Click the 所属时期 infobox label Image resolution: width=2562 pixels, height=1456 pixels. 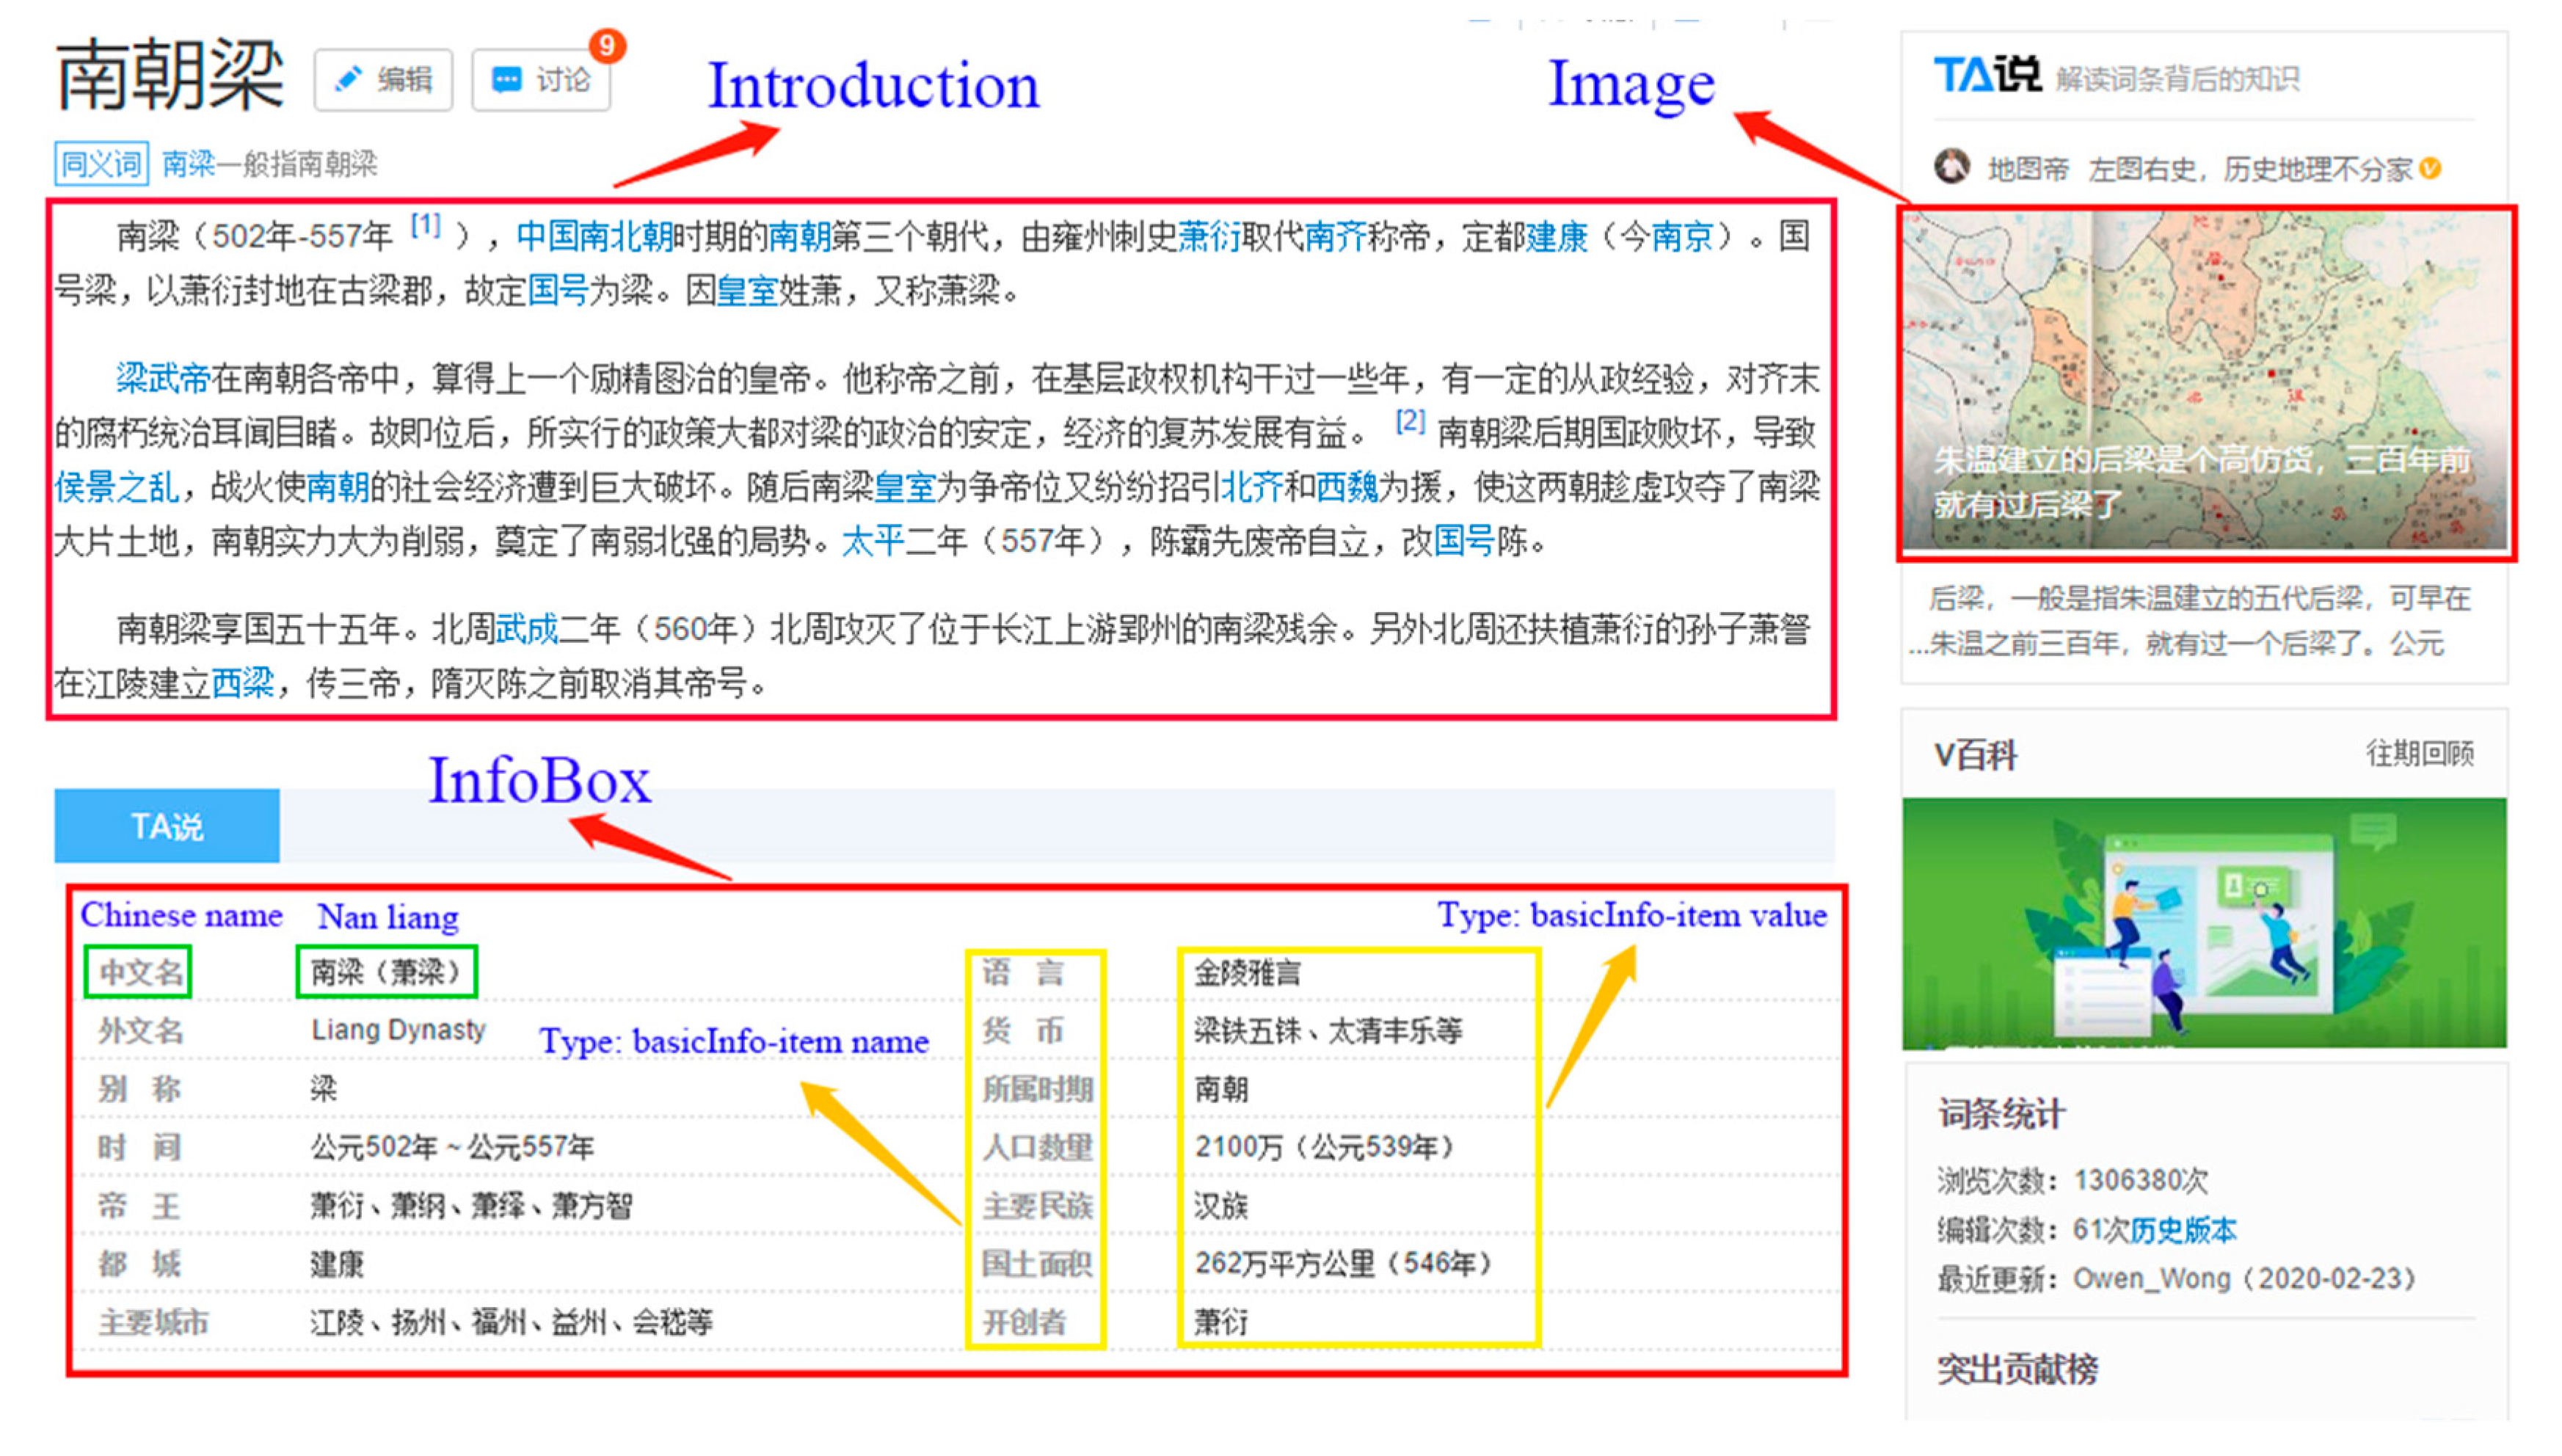pos(1036,1089)
